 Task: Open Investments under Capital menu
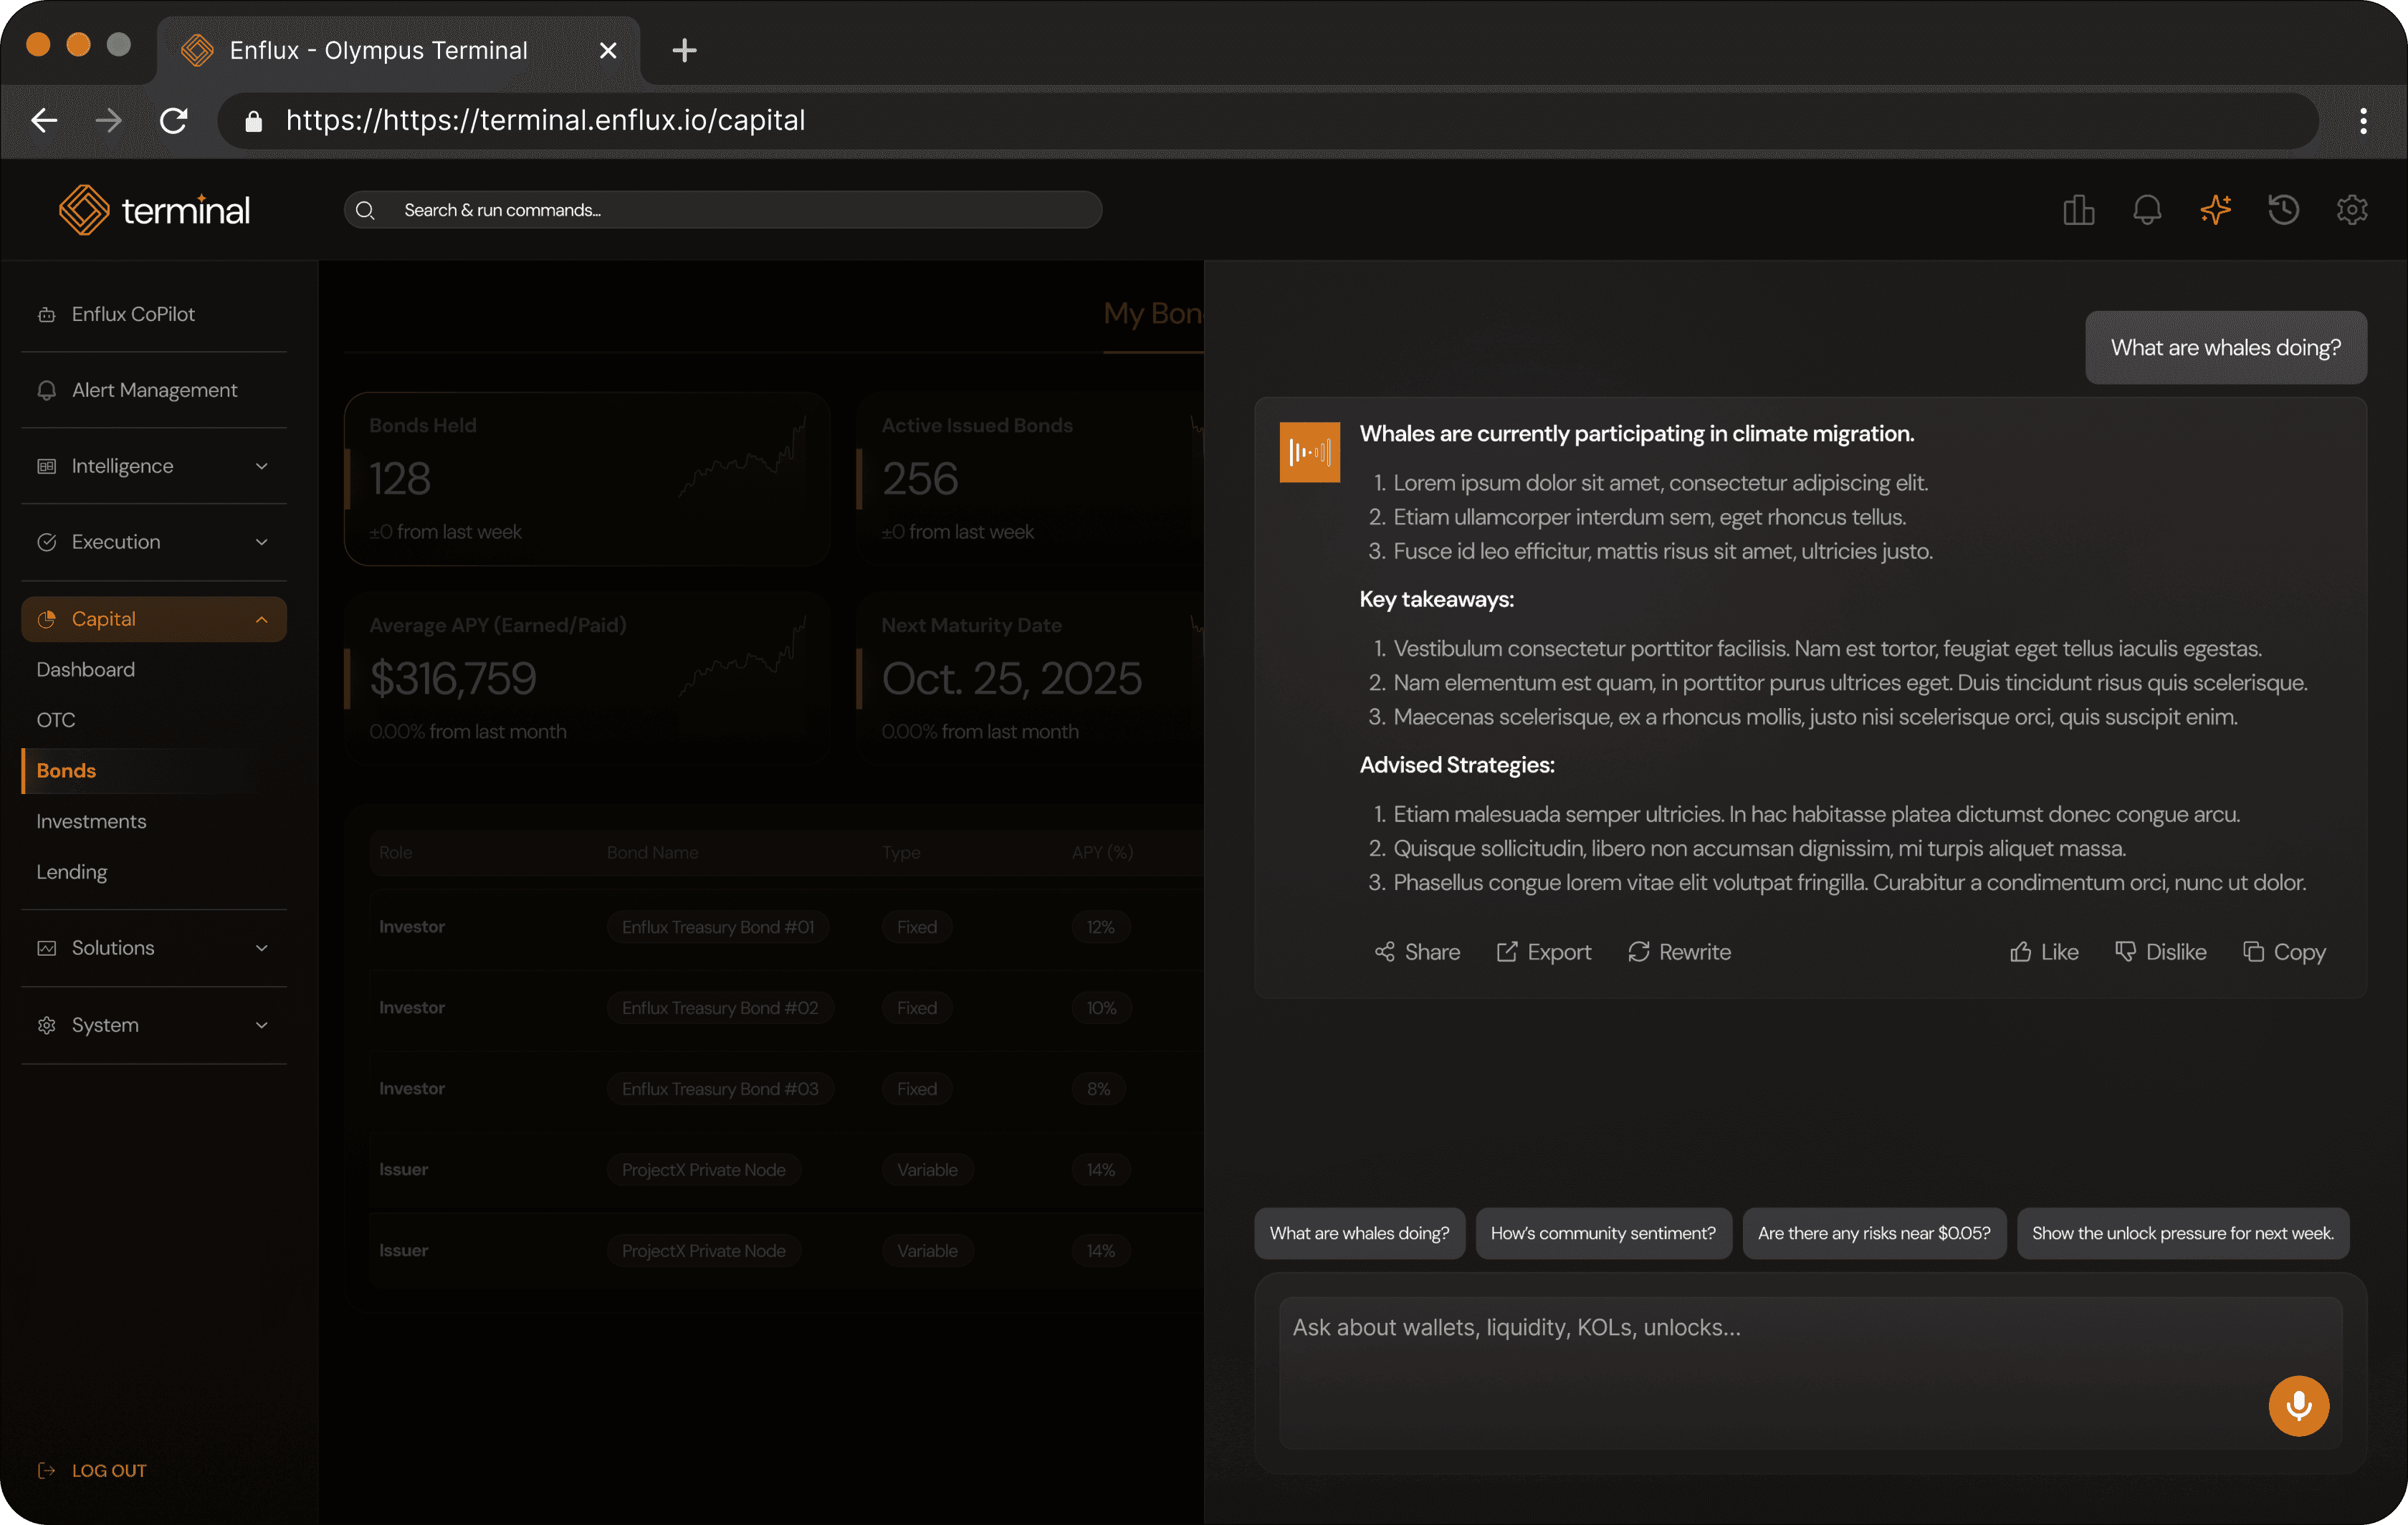tap(91, 821)
